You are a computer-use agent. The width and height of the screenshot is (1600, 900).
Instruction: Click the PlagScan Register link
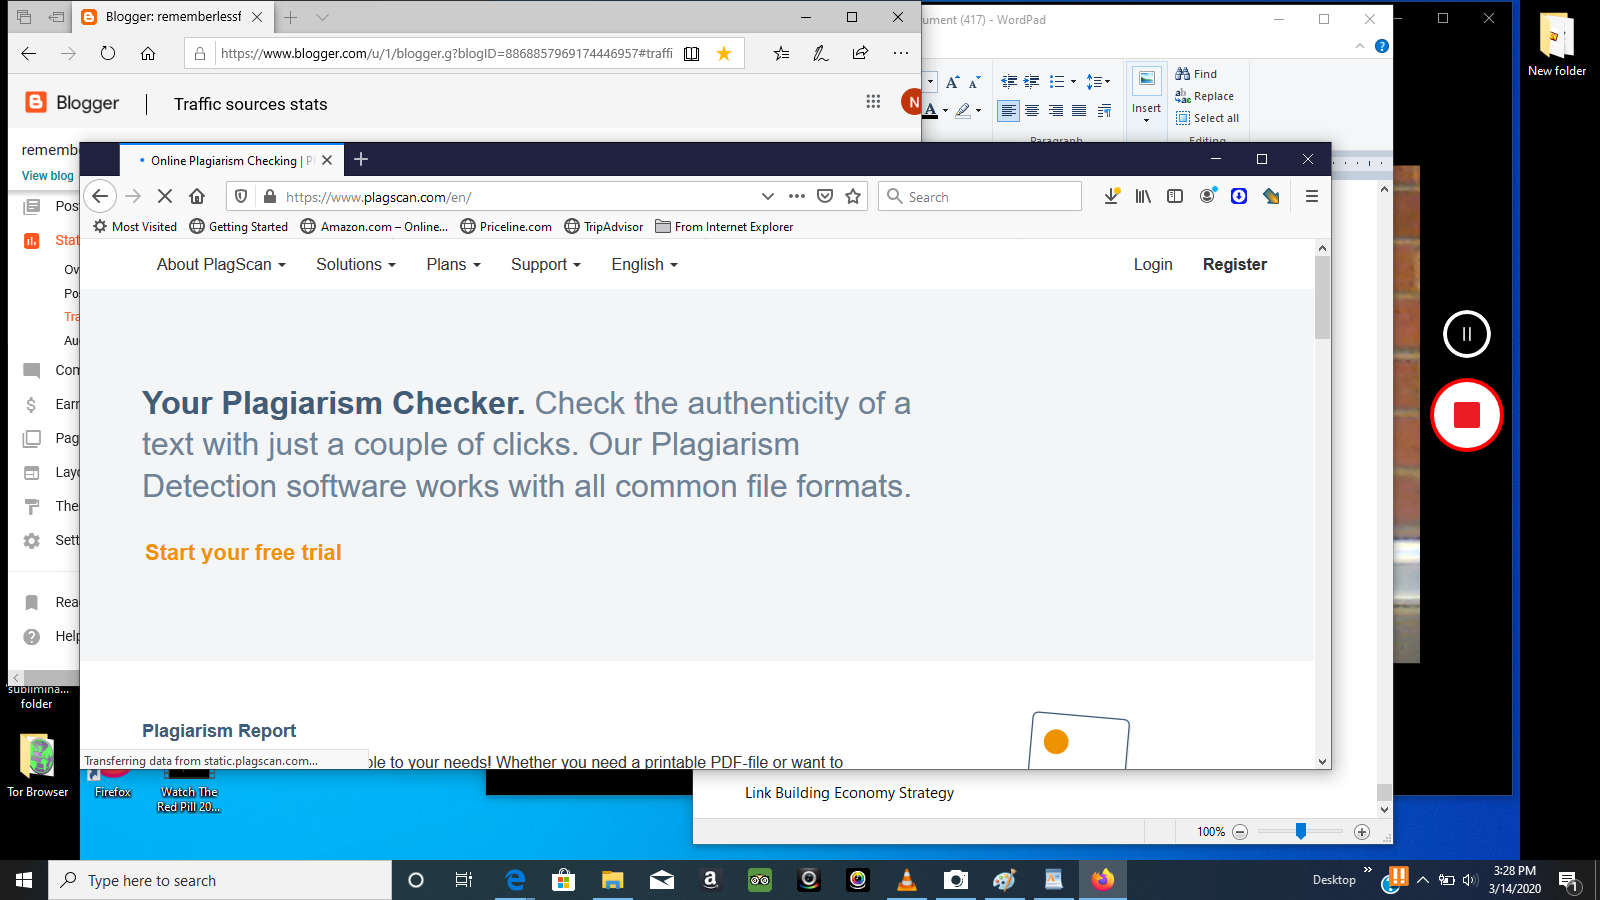(x=1235, y=264)
